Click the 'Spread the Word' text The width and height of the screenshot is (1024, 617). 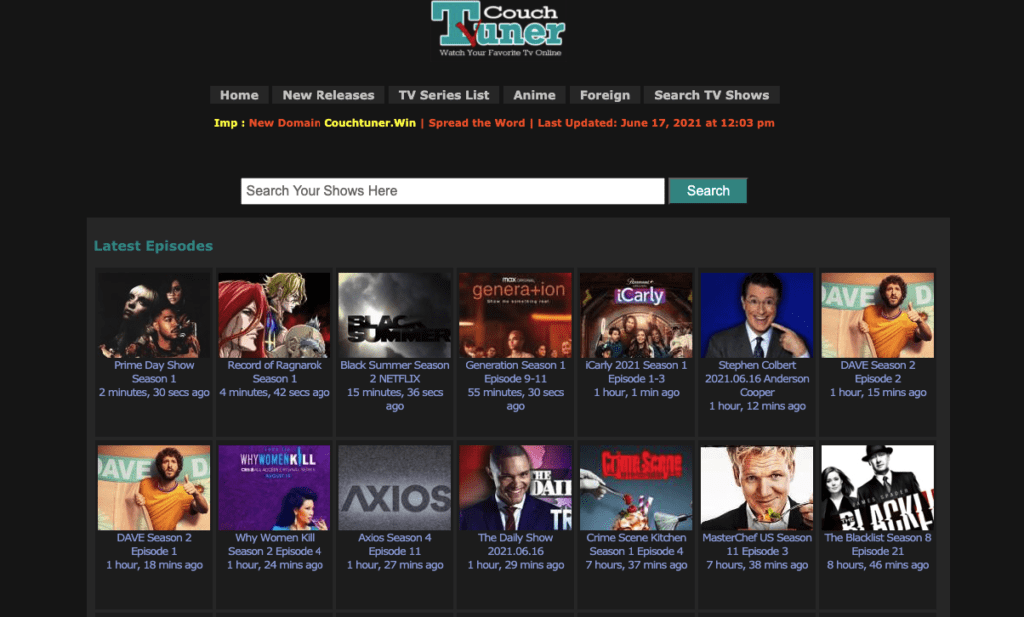tap(477, 123)
